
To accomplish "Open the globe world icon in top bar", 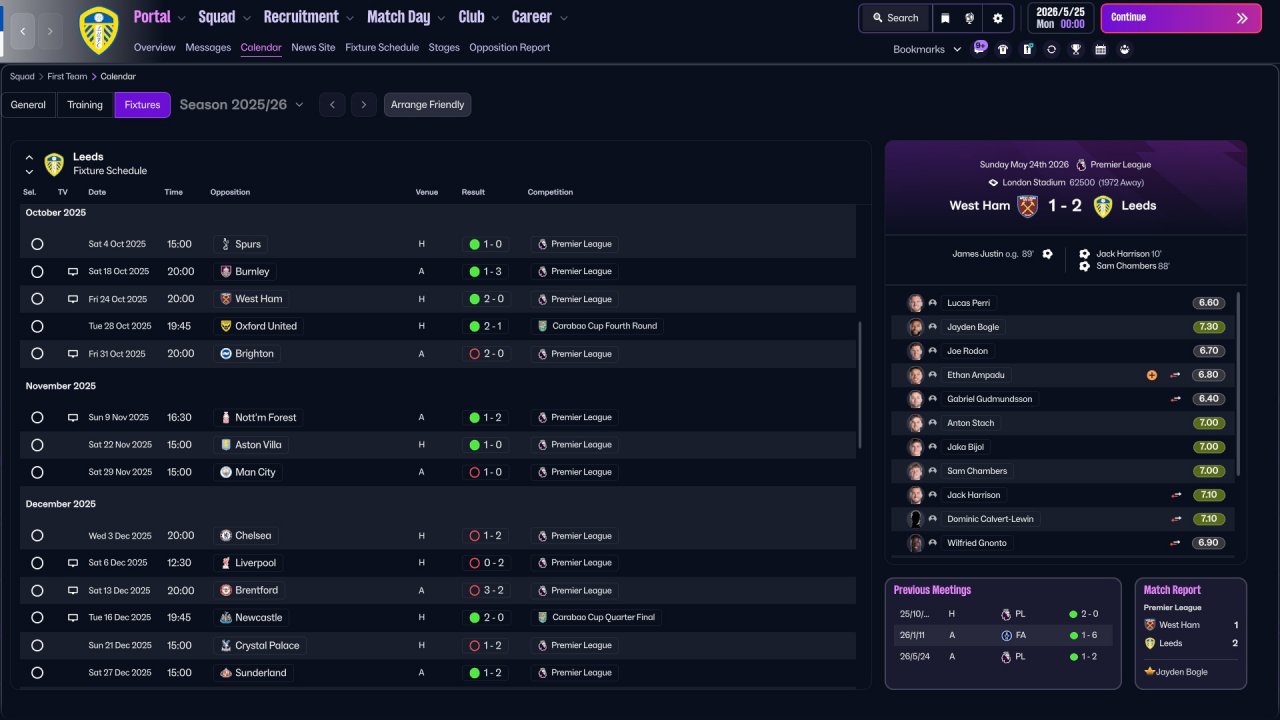I will 970,18.
